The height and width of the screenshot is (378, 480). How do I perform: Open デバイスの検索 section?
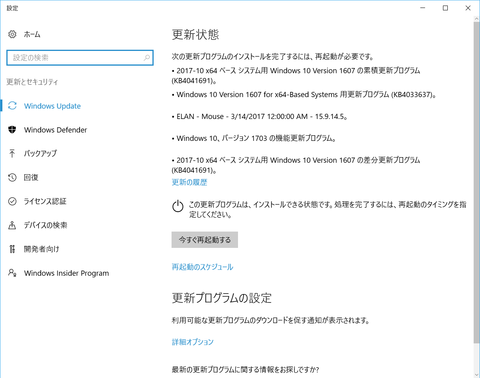coord(45,225)
